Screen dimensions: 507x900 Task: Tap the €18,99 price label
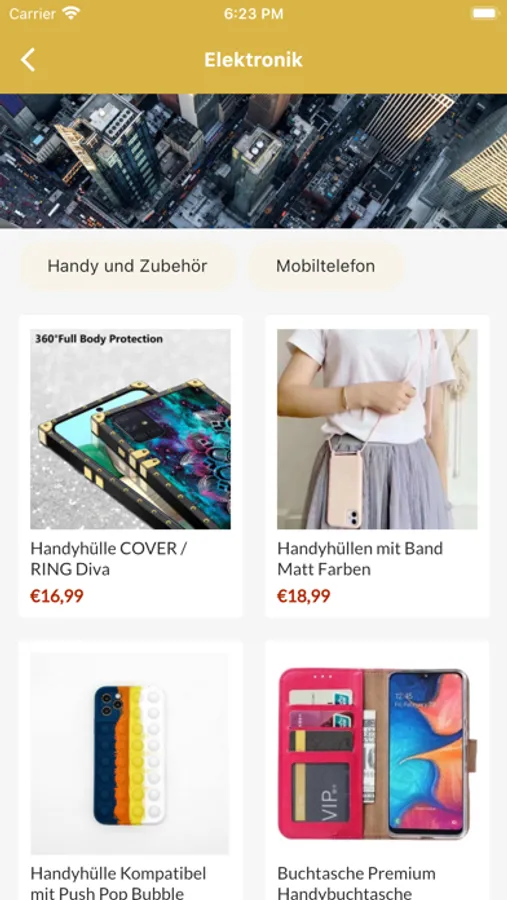[304, 596]
